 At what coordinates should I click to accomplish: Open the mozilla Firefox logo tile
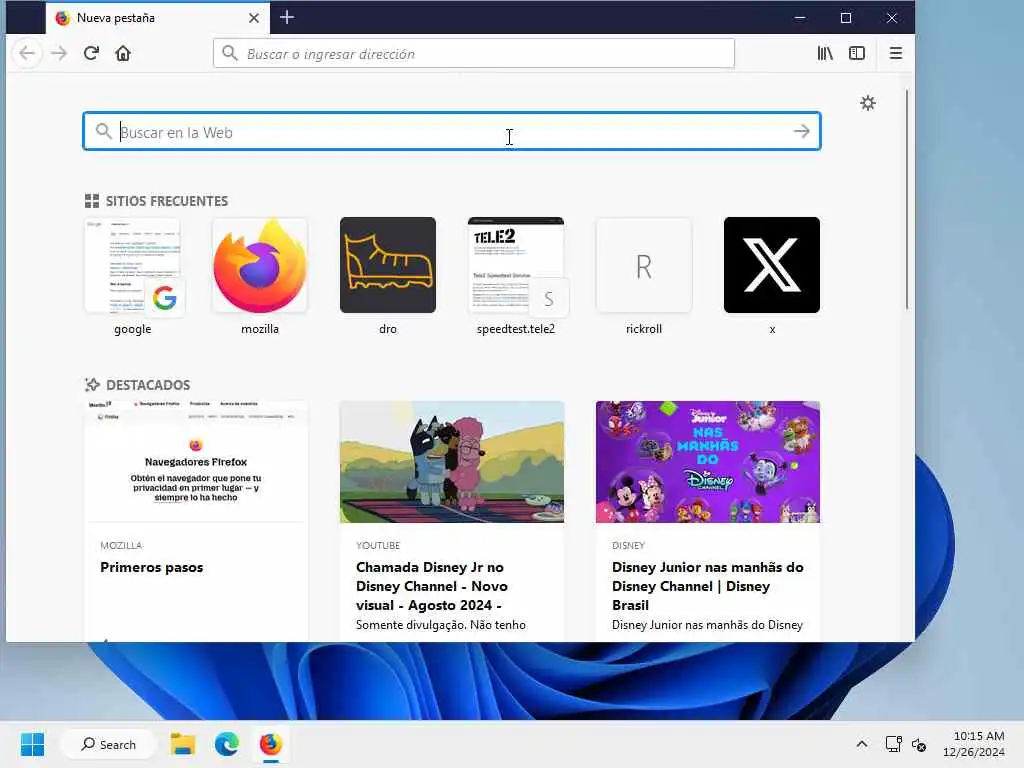point(260,265)
